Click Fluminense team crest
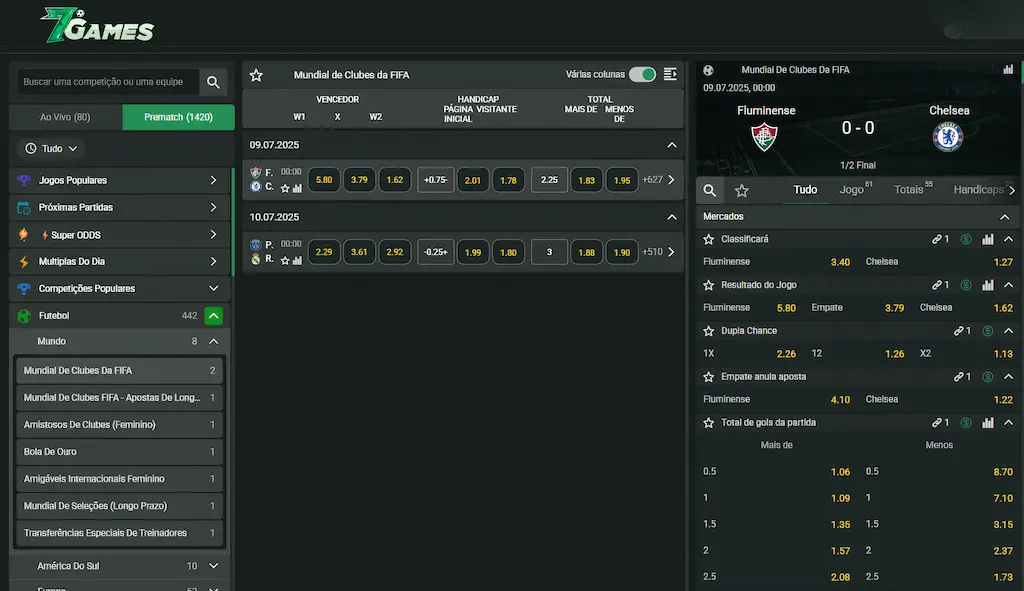Image resolution: width=1024 pixels, height=591 pixels. click(x=765, y=137)
